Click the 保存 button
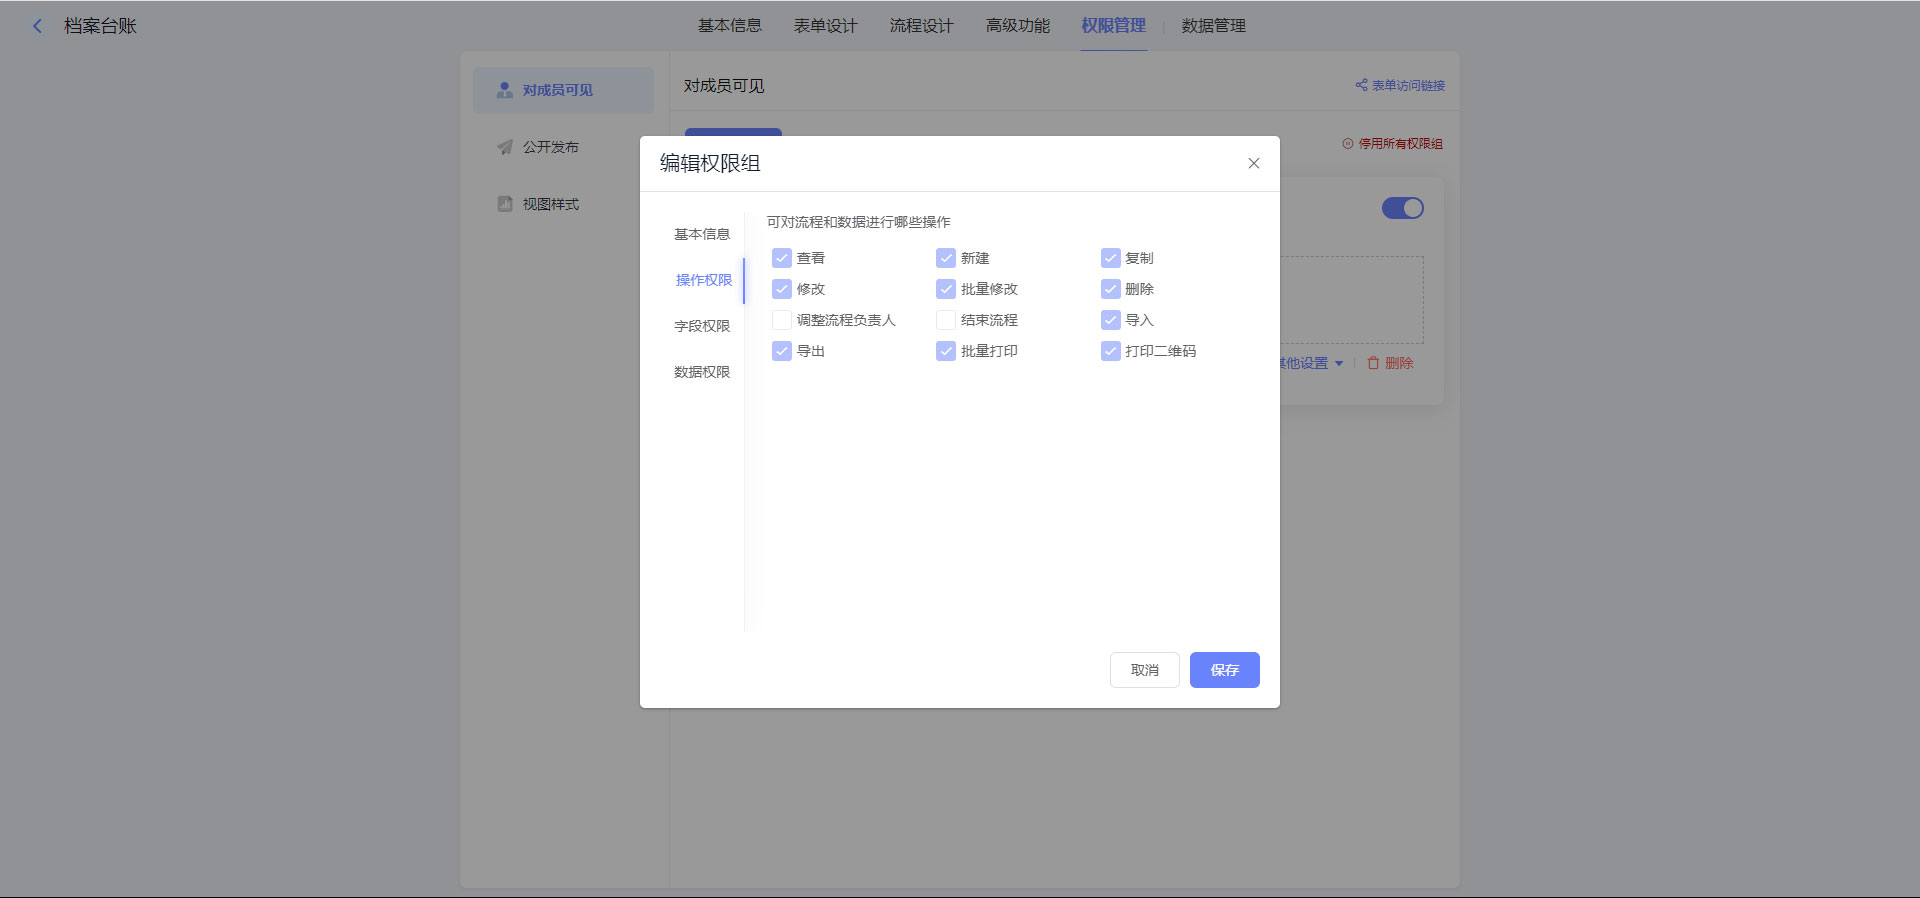The image size is (1920, 898). pyautogui.click(x=1224, y=670)
